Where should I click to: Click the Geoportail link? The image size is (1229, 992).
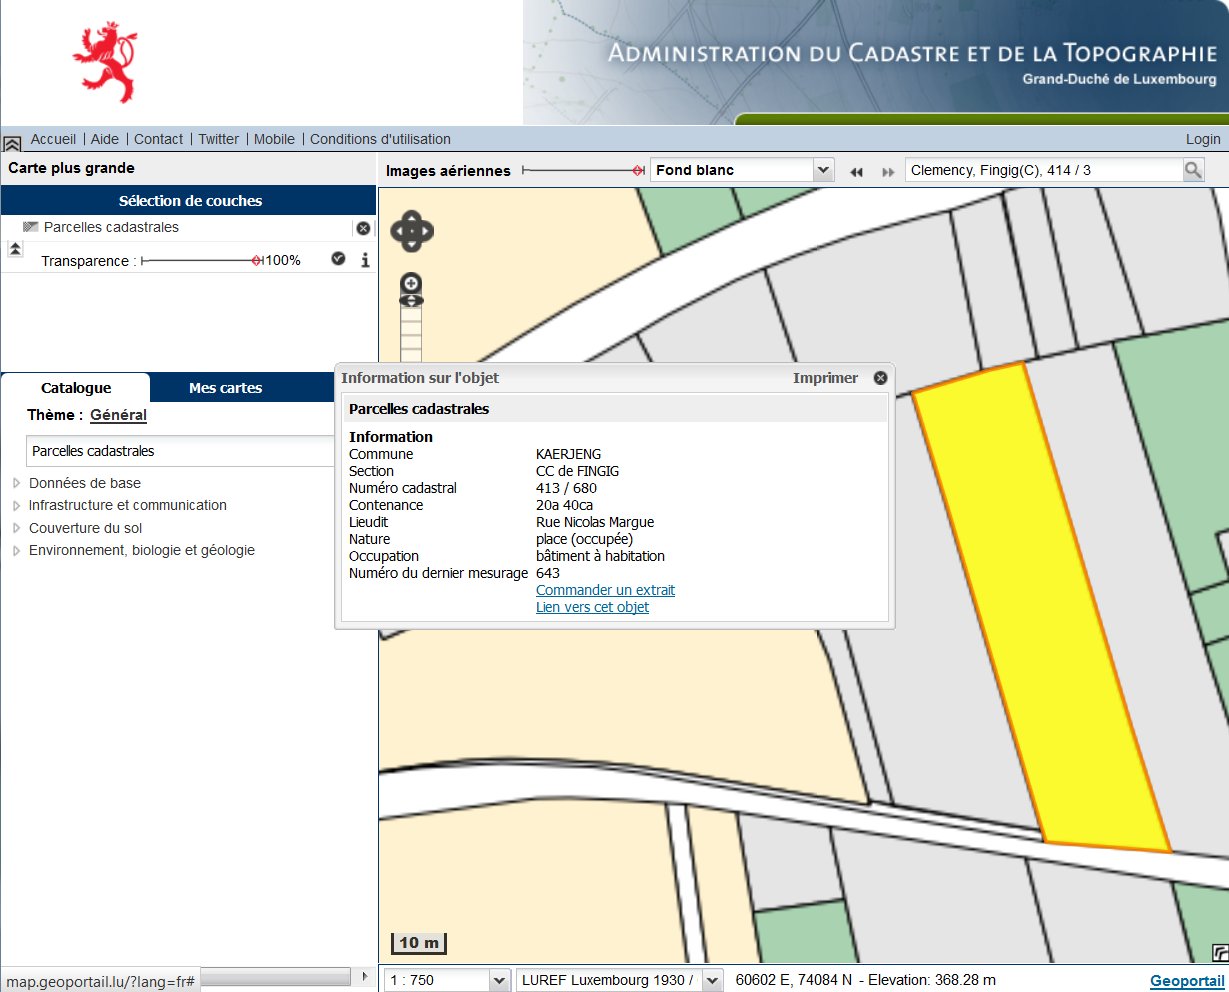(x=1187, y=981)
